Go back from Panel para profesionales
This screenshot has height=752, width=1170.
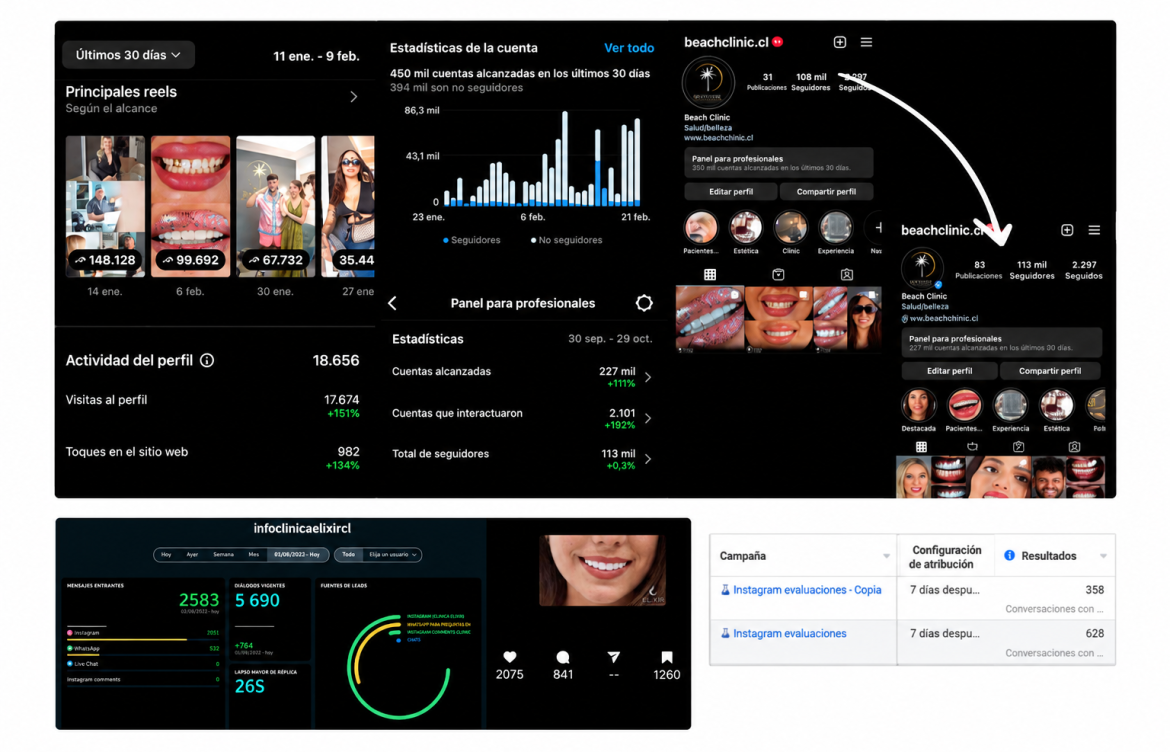click(x=392, y=303)
